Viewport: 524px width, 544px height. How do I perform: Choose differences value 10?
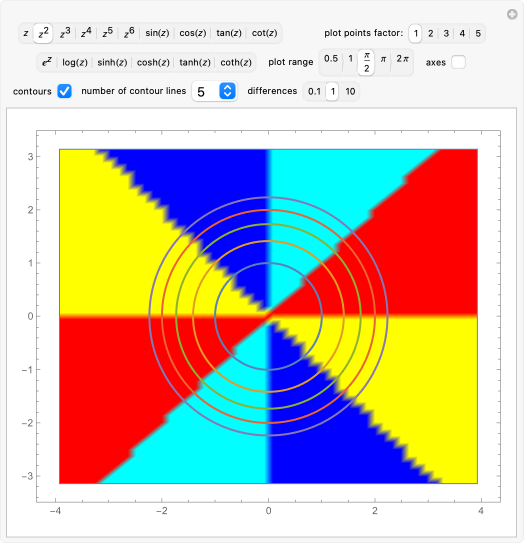coord(350,92)
